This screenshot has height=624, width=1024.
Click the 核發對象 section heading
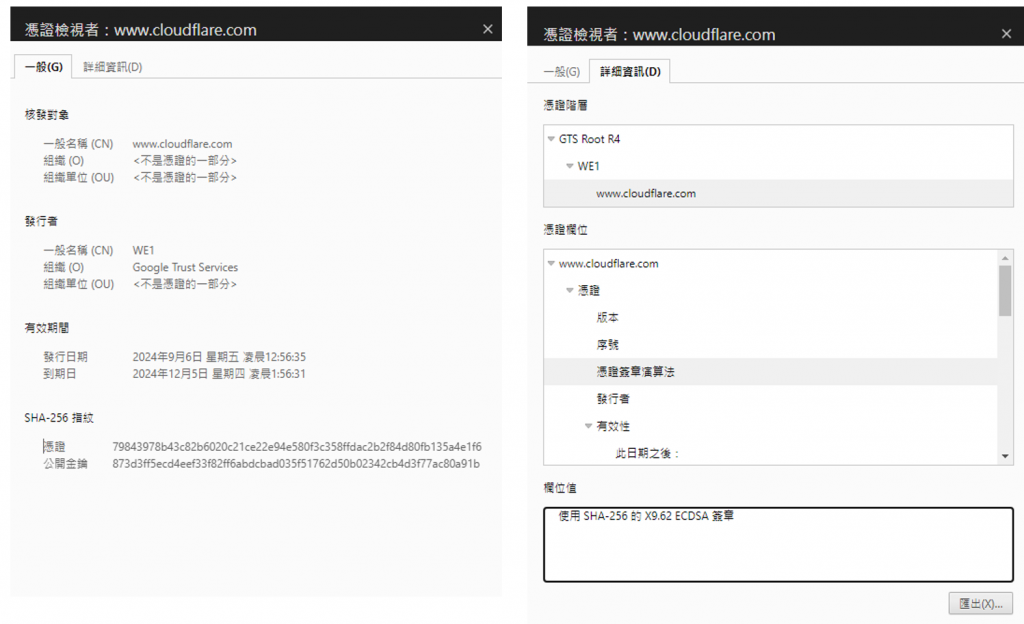47,115
